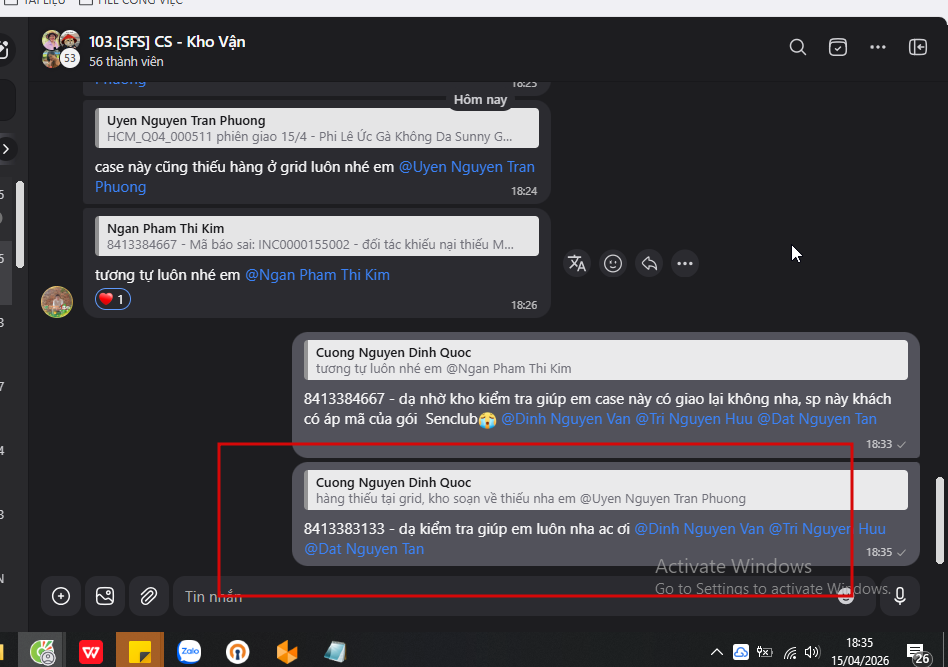Open the taskbar clock 18:35 15/04/2026
This screenshot has height=667, width=948.
pyautogui.click(x=860, y=651)
